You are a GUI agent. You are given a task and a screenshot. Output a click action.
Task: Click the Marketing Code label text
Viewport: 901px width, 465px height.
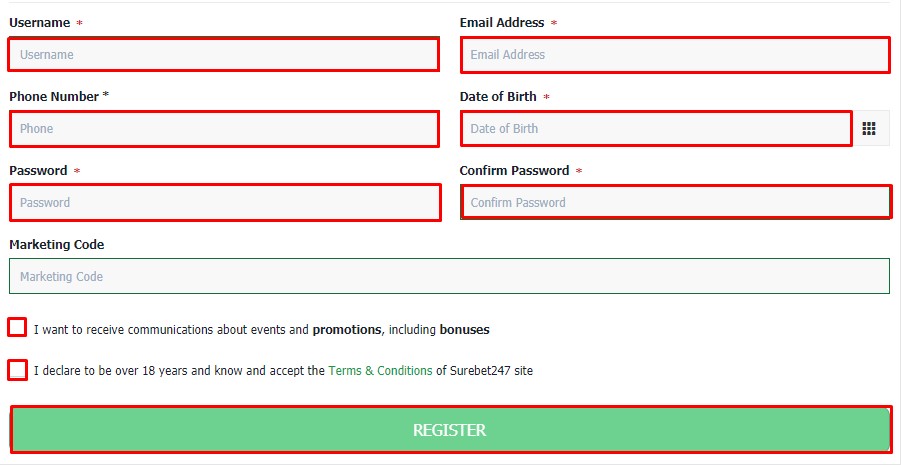click(57, 245)
